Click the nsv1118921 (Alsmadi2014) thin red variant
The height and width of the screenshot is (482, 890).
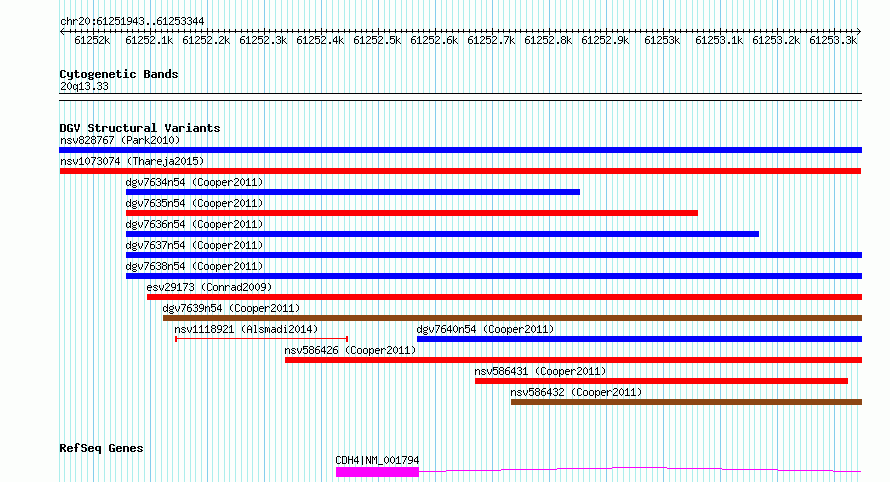[x=262, y=339]
